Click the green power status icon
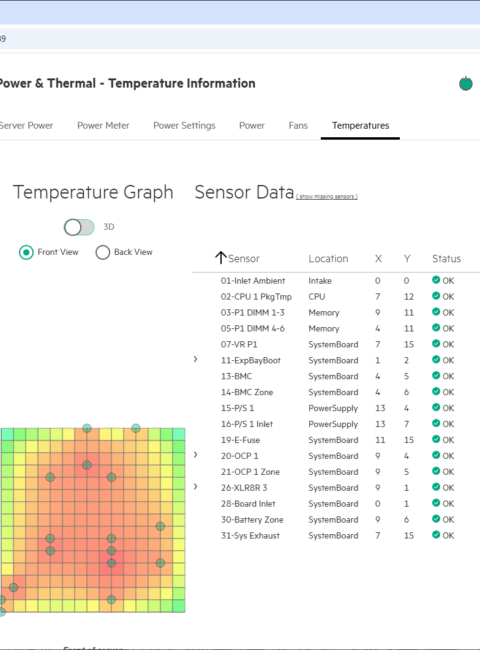This screenshot has width=480, height=650. [x=465, y=83]
